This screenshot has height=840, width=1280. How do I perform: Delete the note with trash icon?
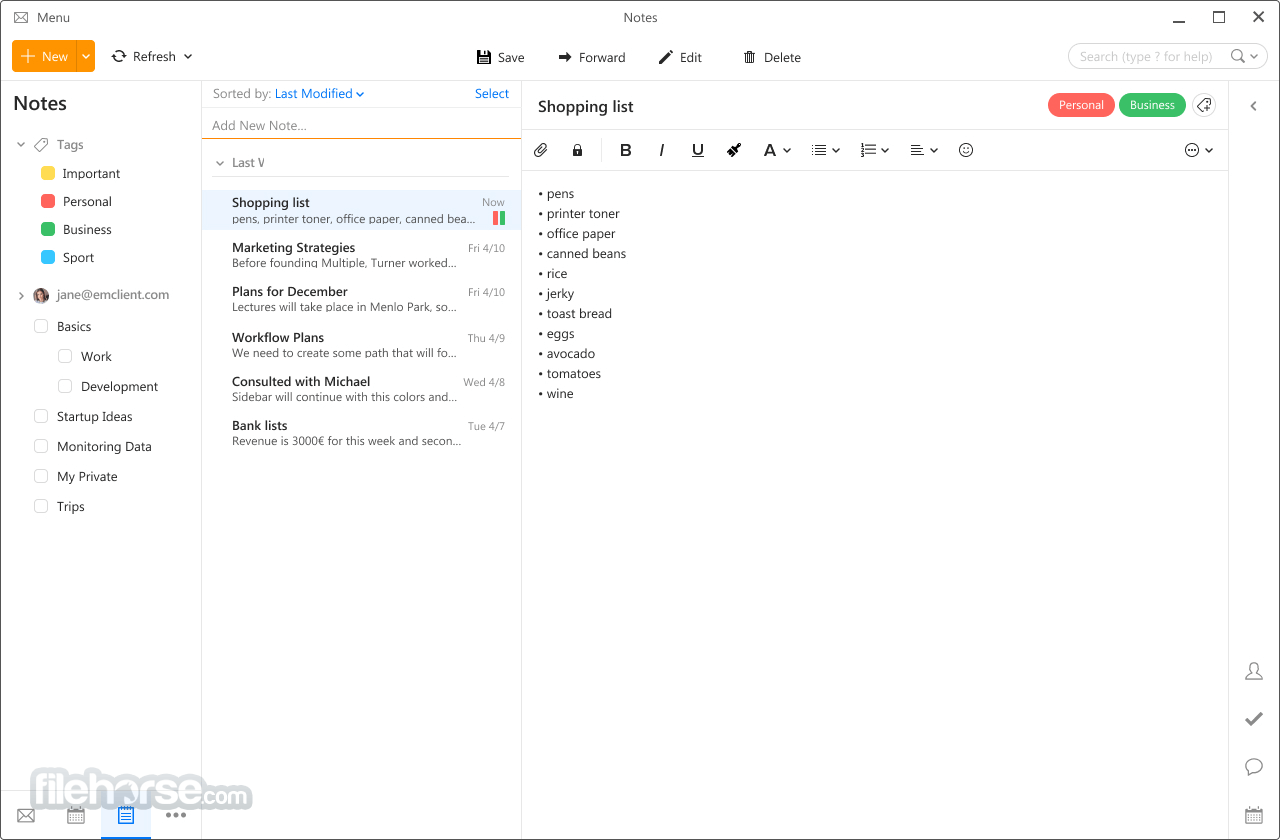771,57
